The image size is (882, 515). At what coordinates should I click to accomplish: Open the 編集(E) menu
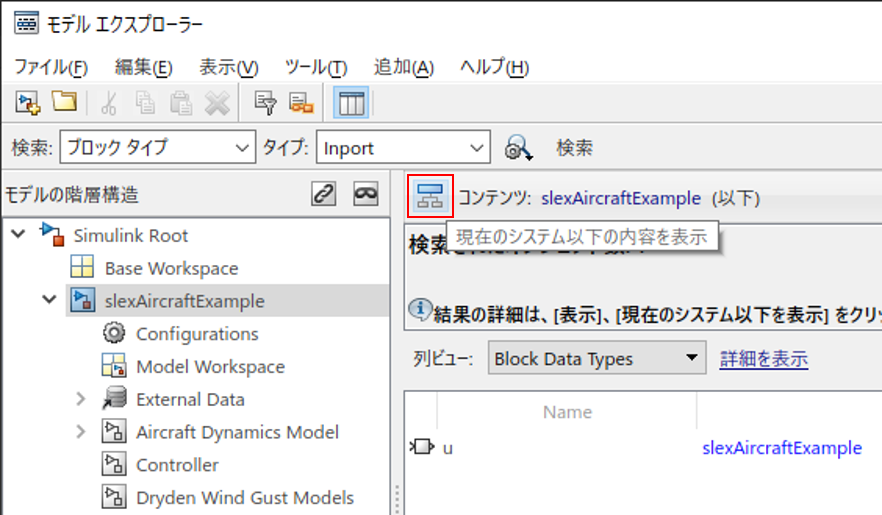click(143, 67)
